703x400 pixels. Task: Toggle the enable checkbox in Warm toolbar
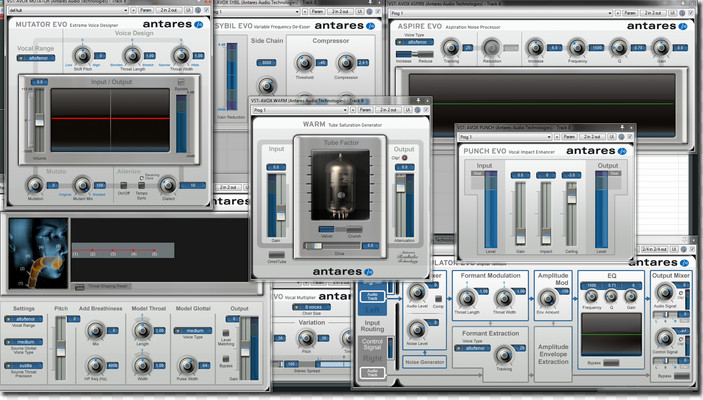click(426, 110)
